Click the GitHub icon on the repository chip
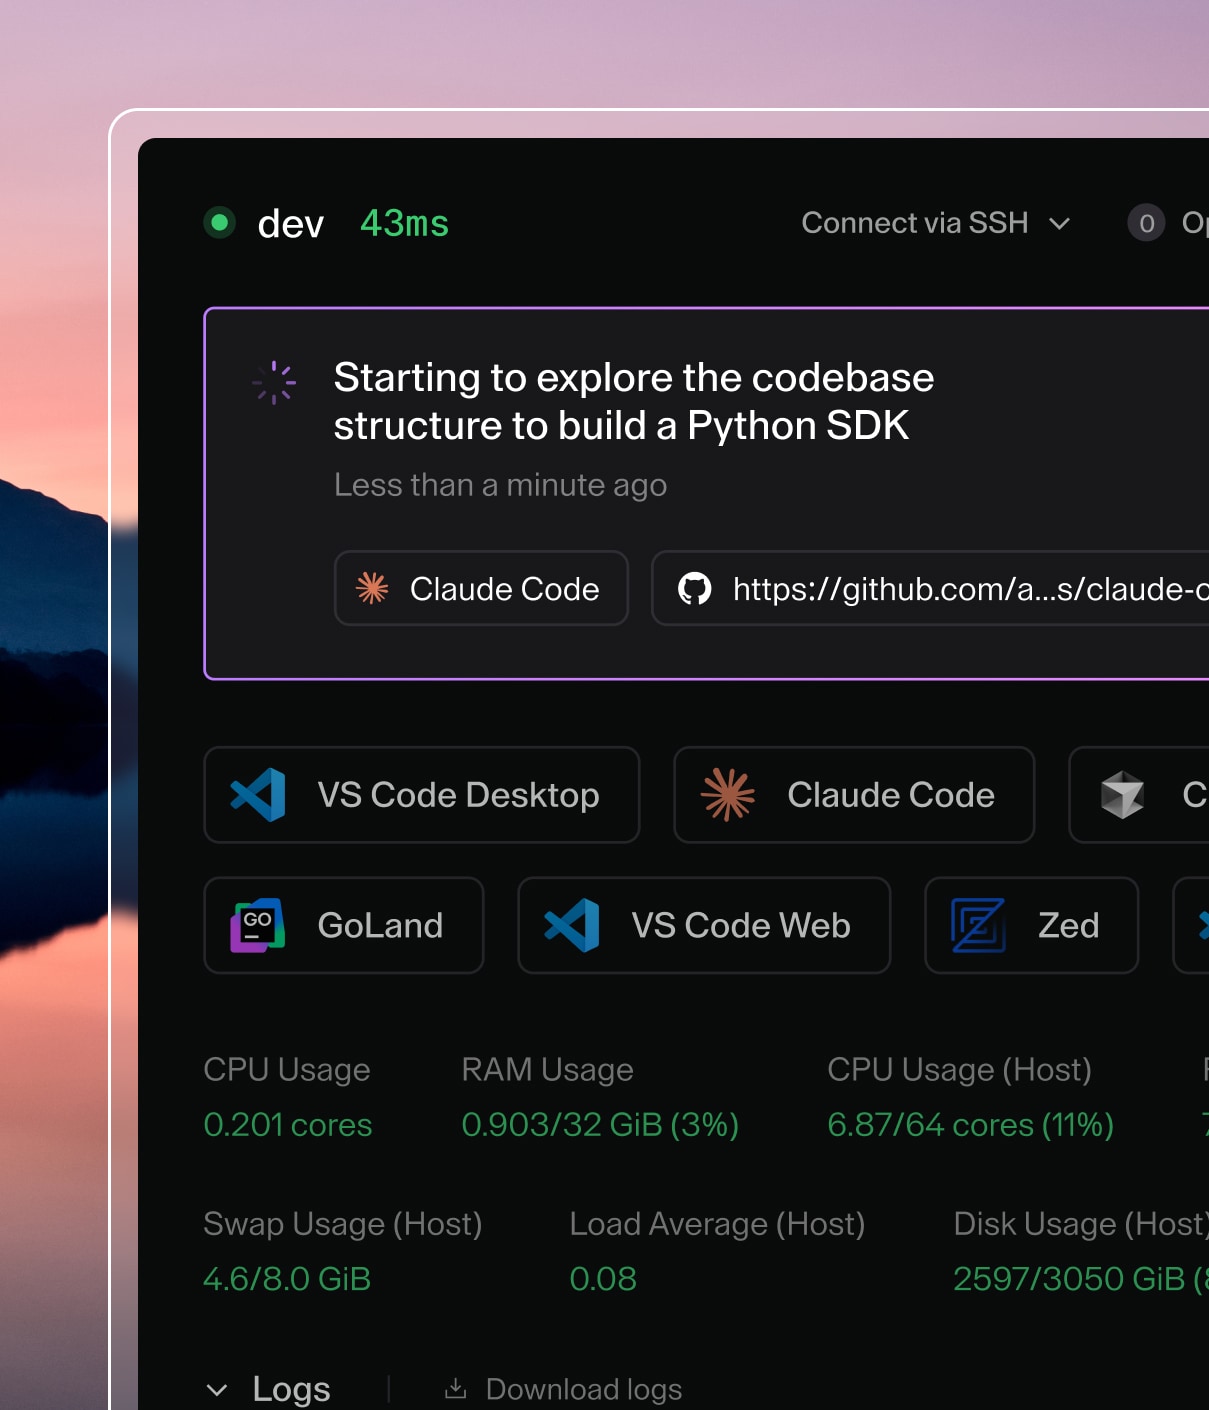Viewport: 1209px width, 1410px height. click(697, 589)
